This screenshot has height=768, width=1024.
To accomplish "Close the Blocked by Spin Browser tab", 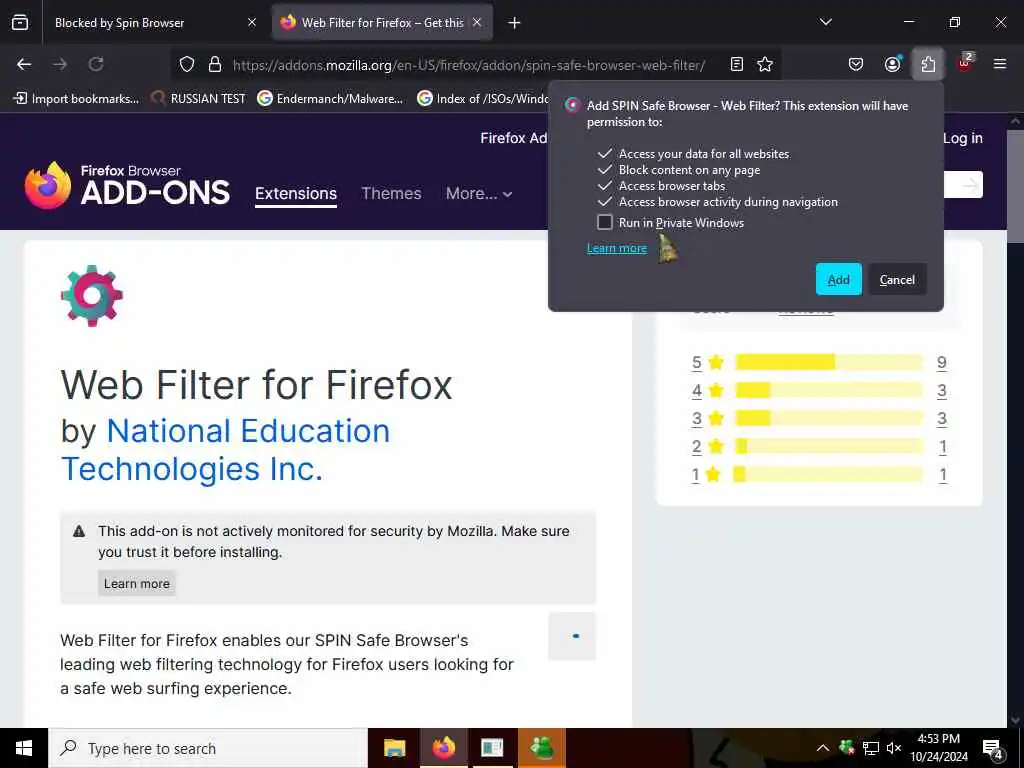I will (x=252, y=22).
